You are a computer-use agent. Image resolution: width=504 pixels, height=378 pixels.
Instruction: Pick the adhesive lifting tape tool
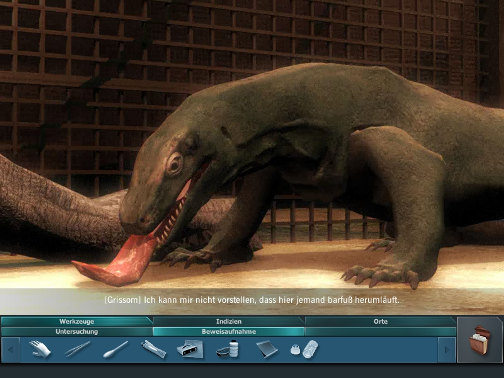(x=190, y=349)
